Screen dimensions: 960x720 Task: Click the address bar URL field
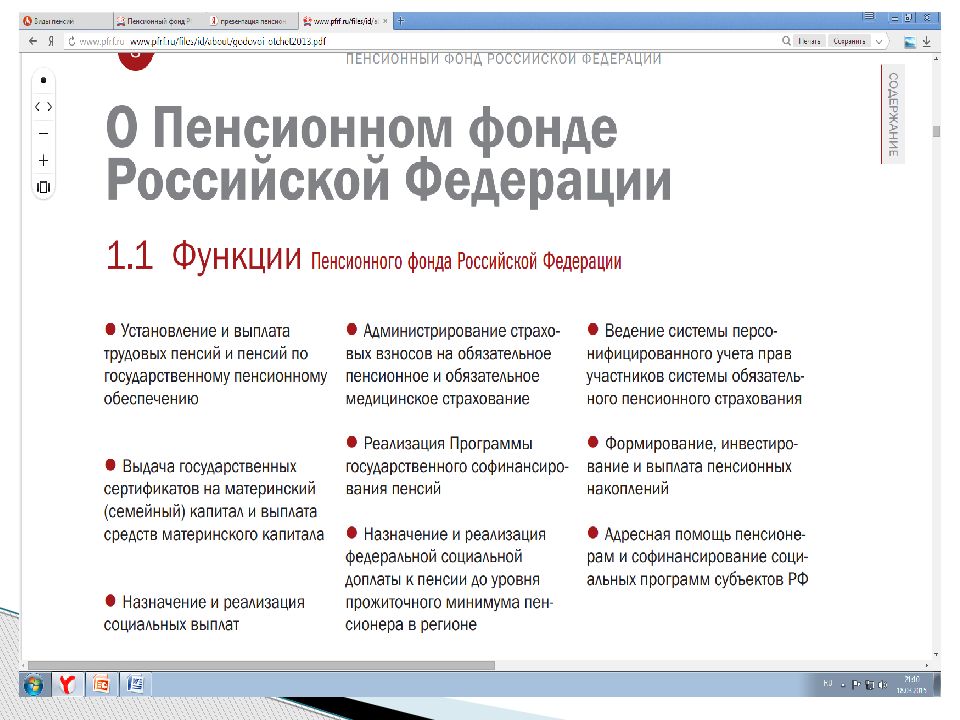pyautogui.click(x=422, y=41)
